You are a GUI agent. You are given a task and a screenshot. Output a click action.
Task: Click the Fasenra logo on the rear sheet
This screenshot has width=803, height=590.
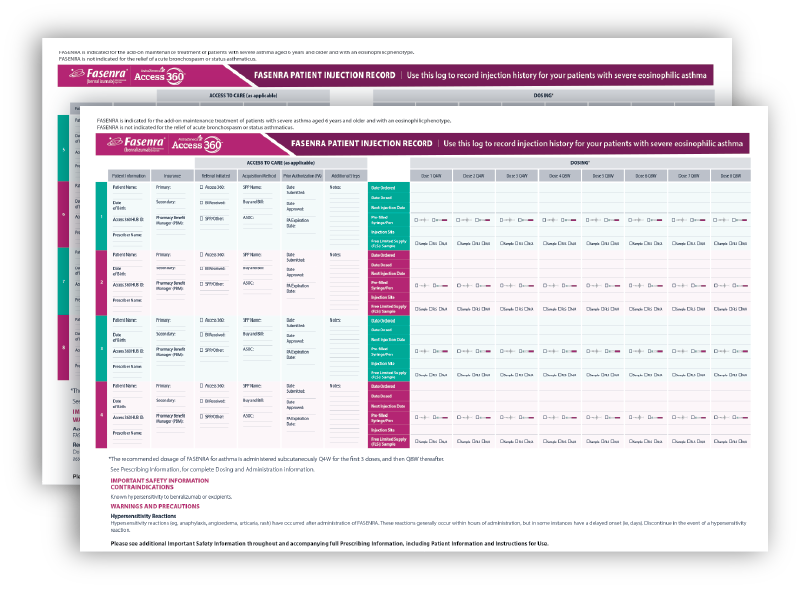pyautogui.click(x=98, y=75)
